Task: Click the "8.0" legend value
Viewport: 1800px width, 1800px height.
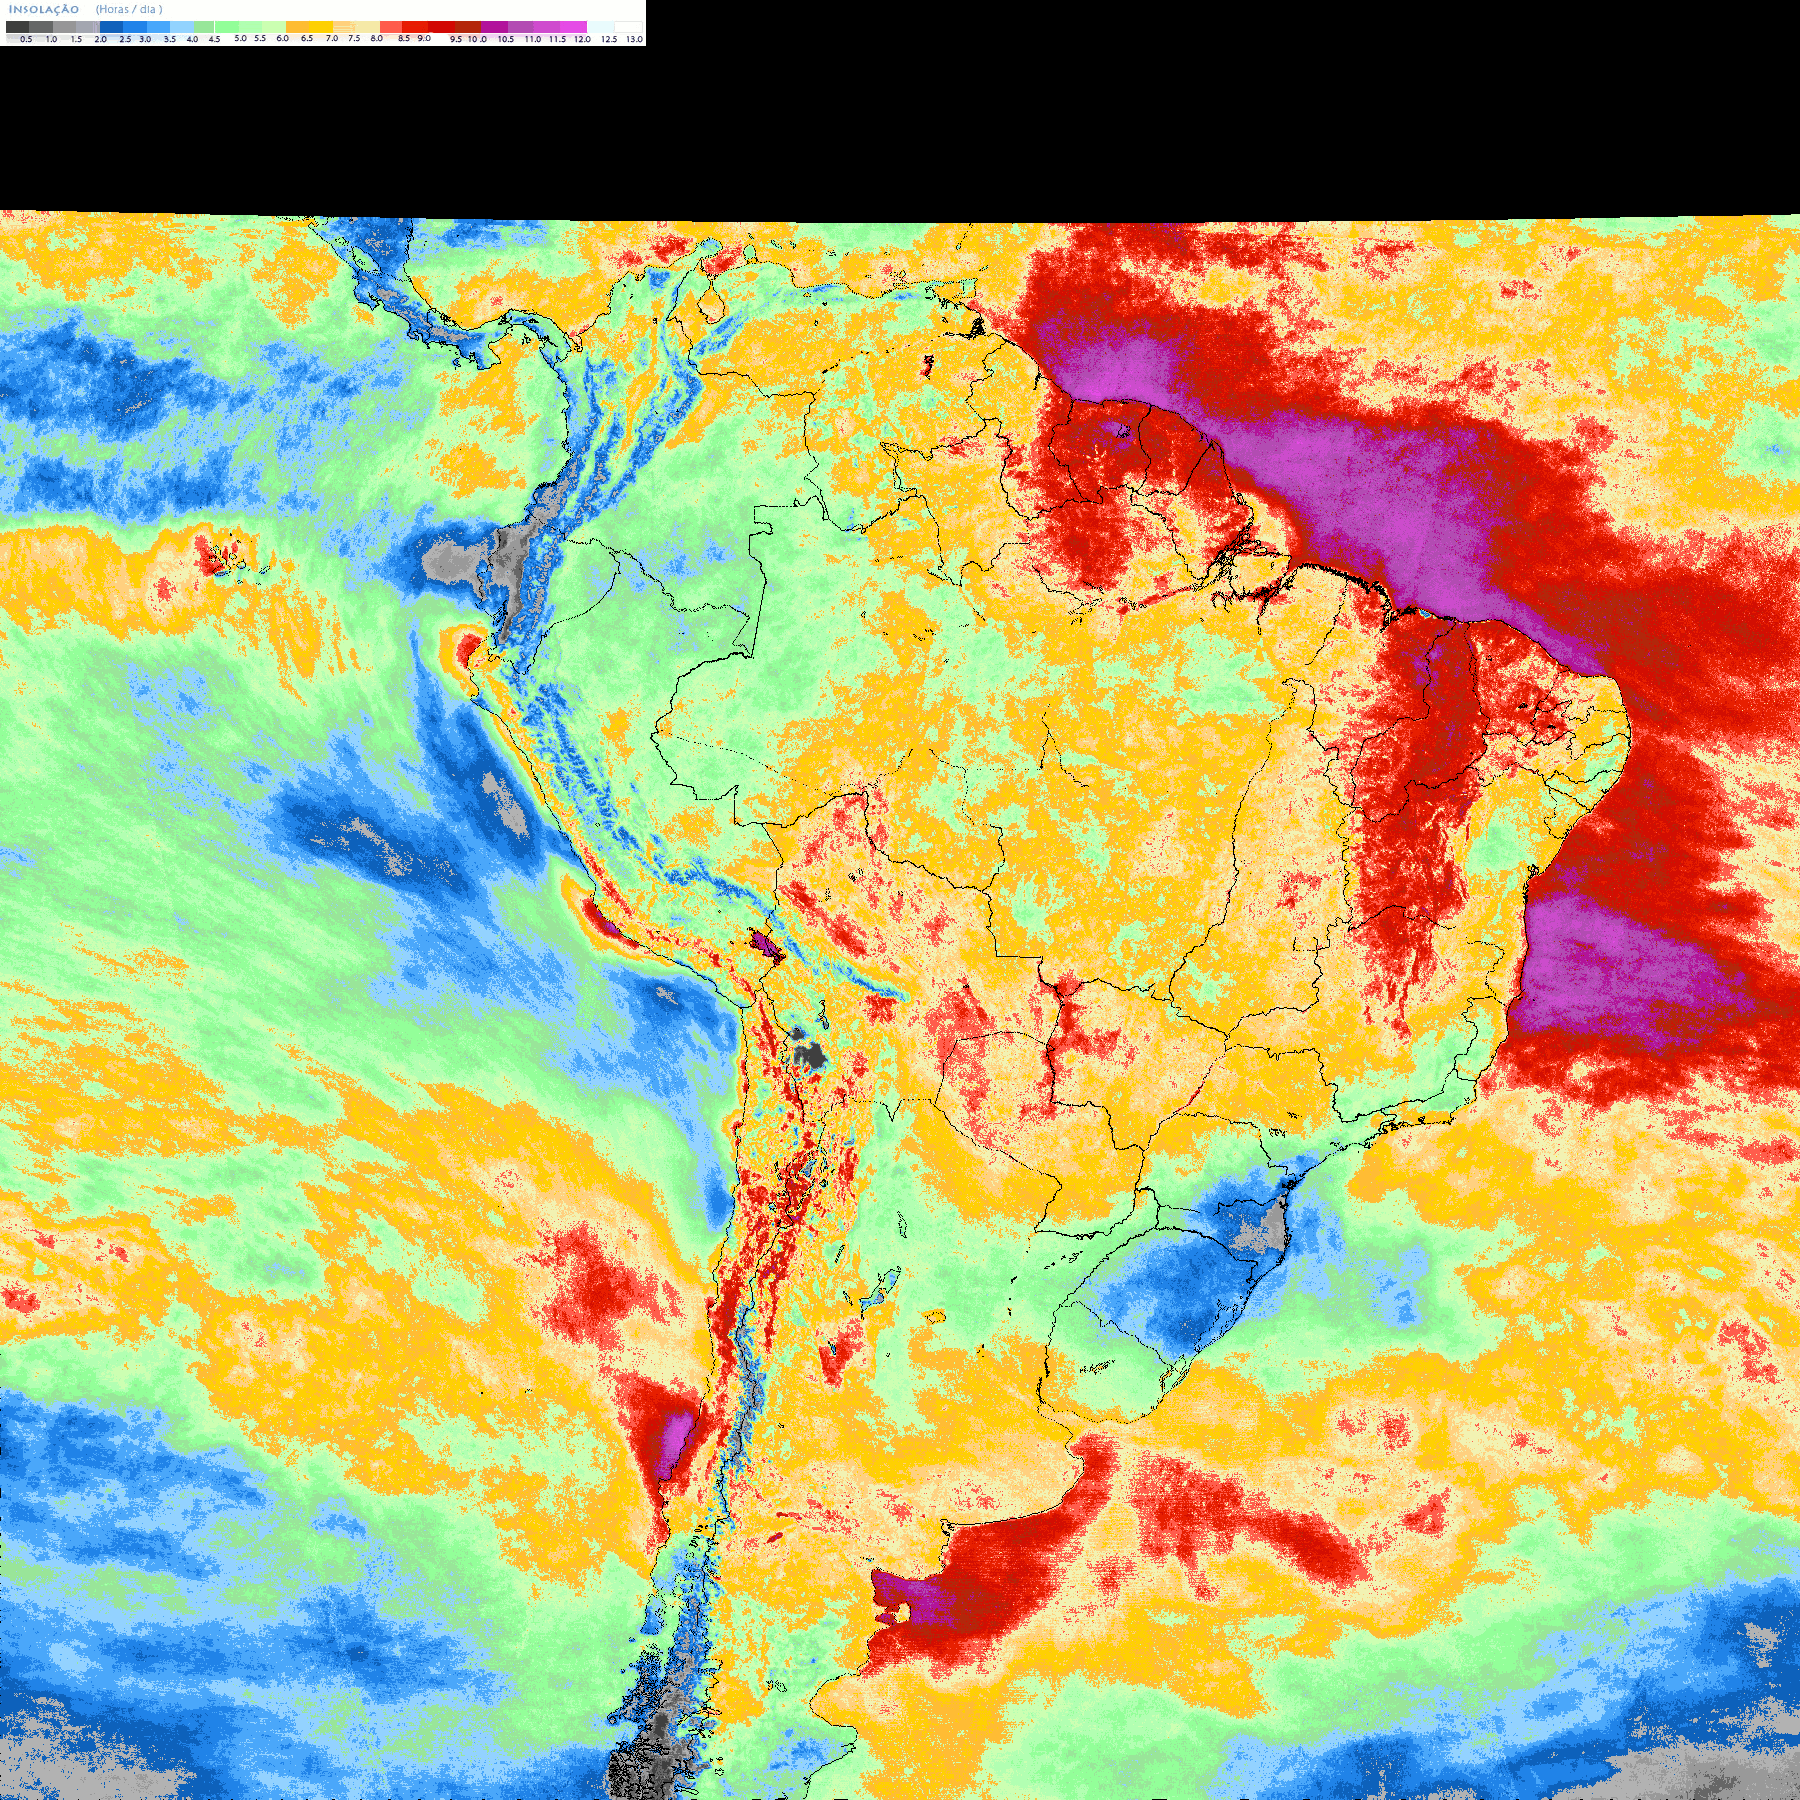Action: pyautogui.click(x=377, y=38)
